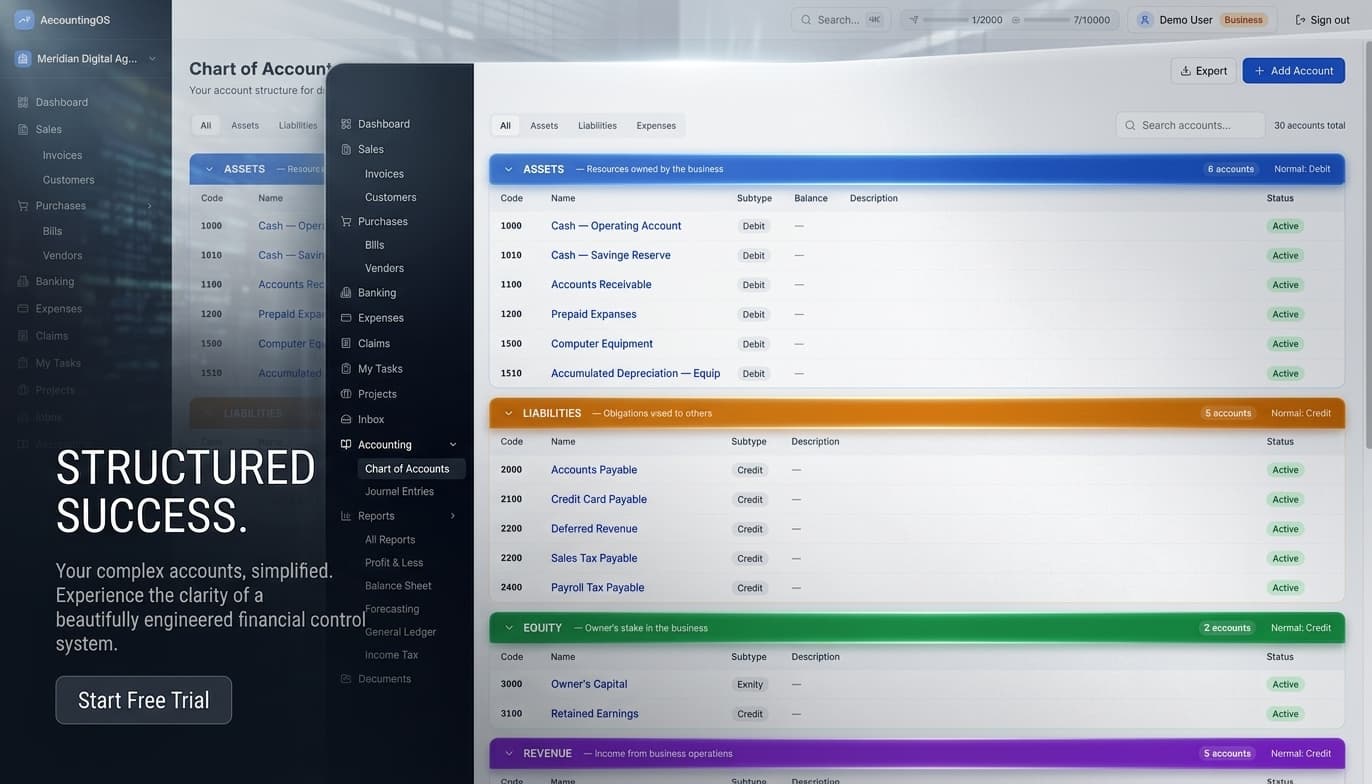Click the Dashboard icon in the front sidebar

pos(346,124)
